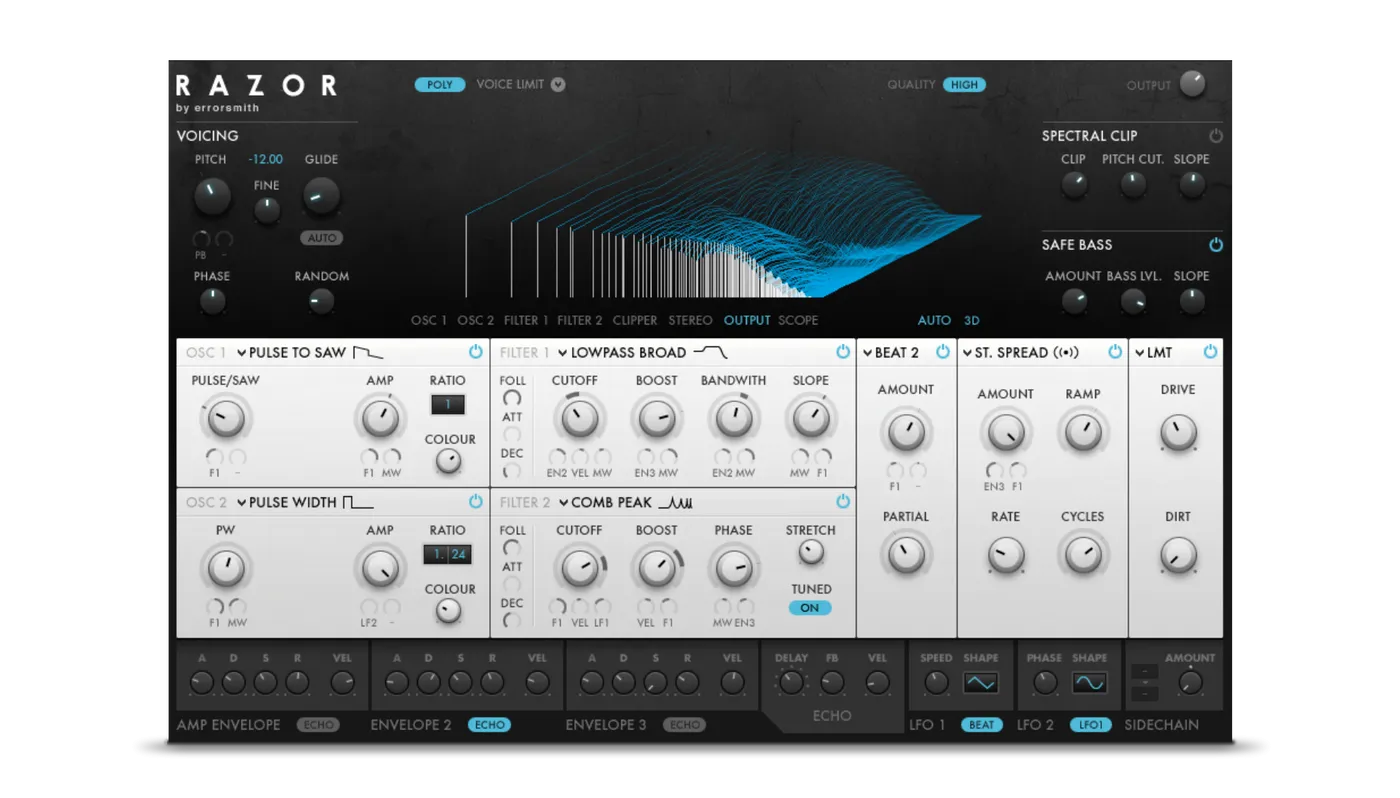Image resolution: width=1400 pixels, height=798 pixels.
Task: Click the RAZOR logo
Action: 256,86
